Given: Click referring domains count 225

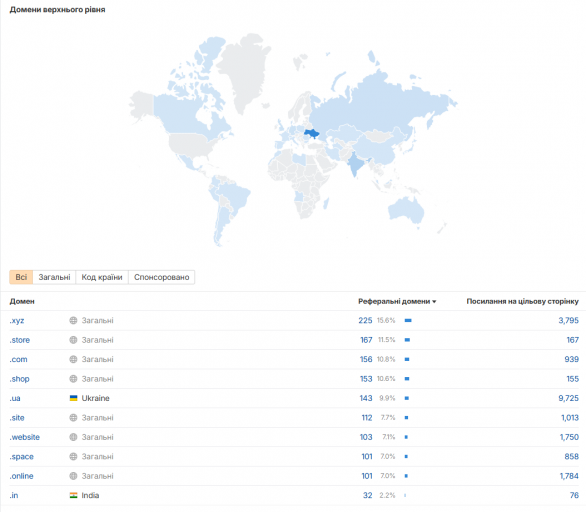Looking at the screenshot, I should pos(365,321).
